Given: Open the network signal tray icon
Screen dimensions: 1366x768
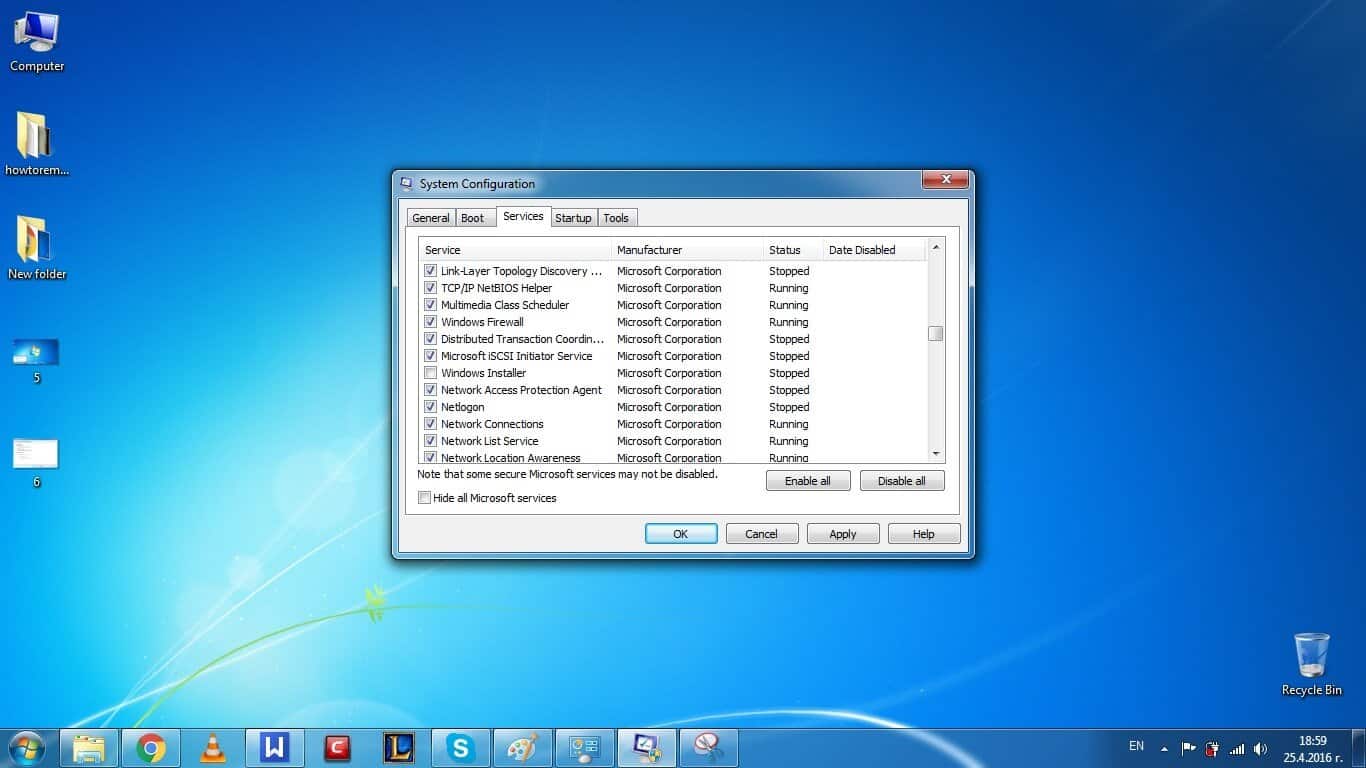Looking at the screenshot, I should 1237,748.
